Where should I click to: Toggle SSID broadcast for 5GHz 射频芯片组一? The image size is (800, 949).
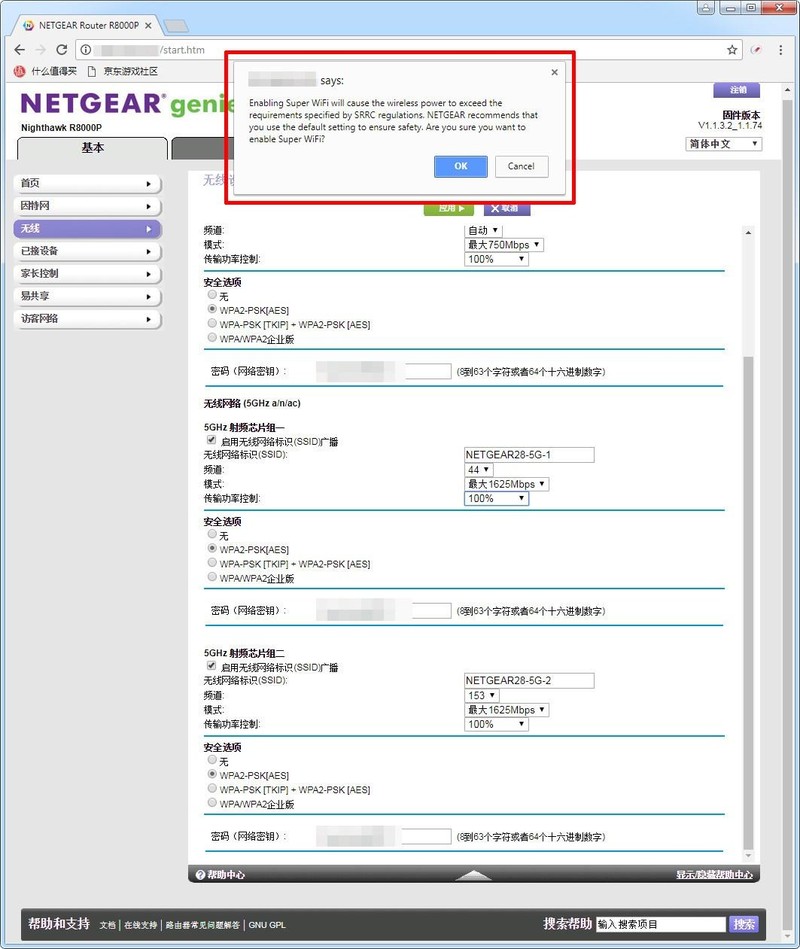click(x=211, y=440)
